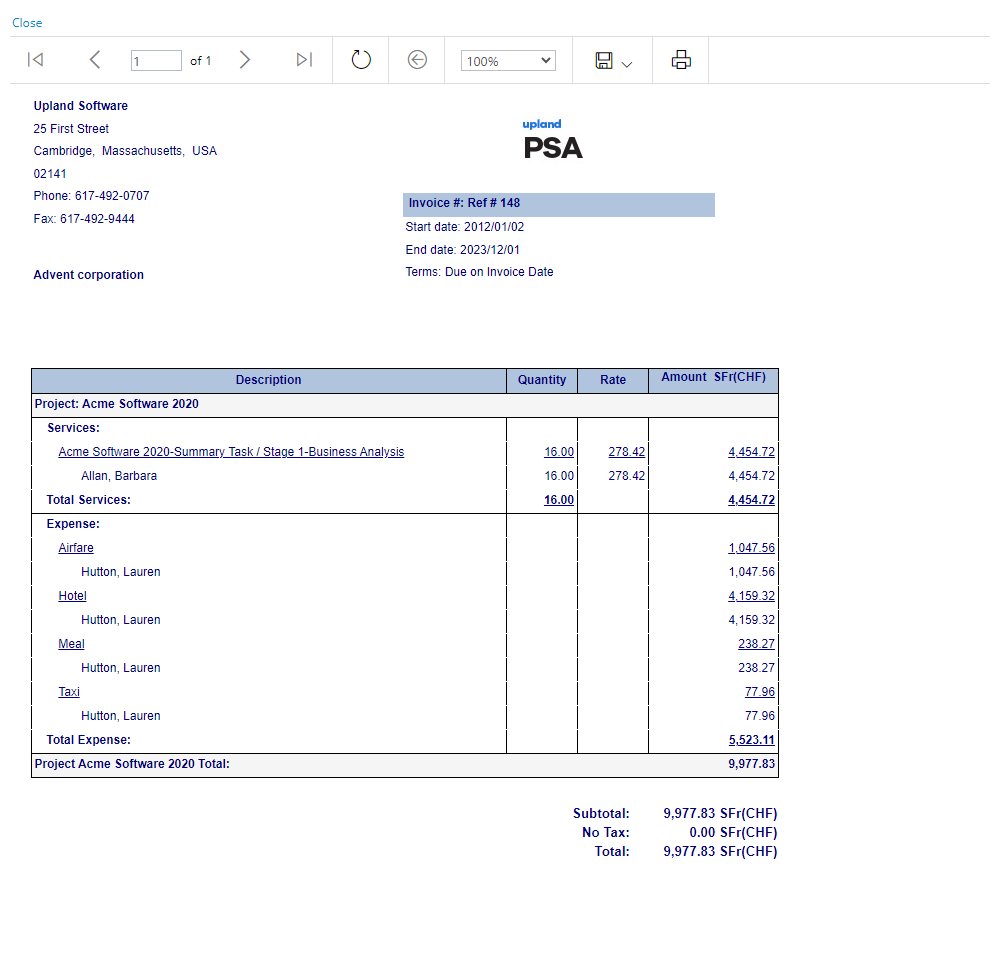Viewport: 1000px width, 953px height.
Task: Close the invoice report viewer
Action: tap(27, 23)
